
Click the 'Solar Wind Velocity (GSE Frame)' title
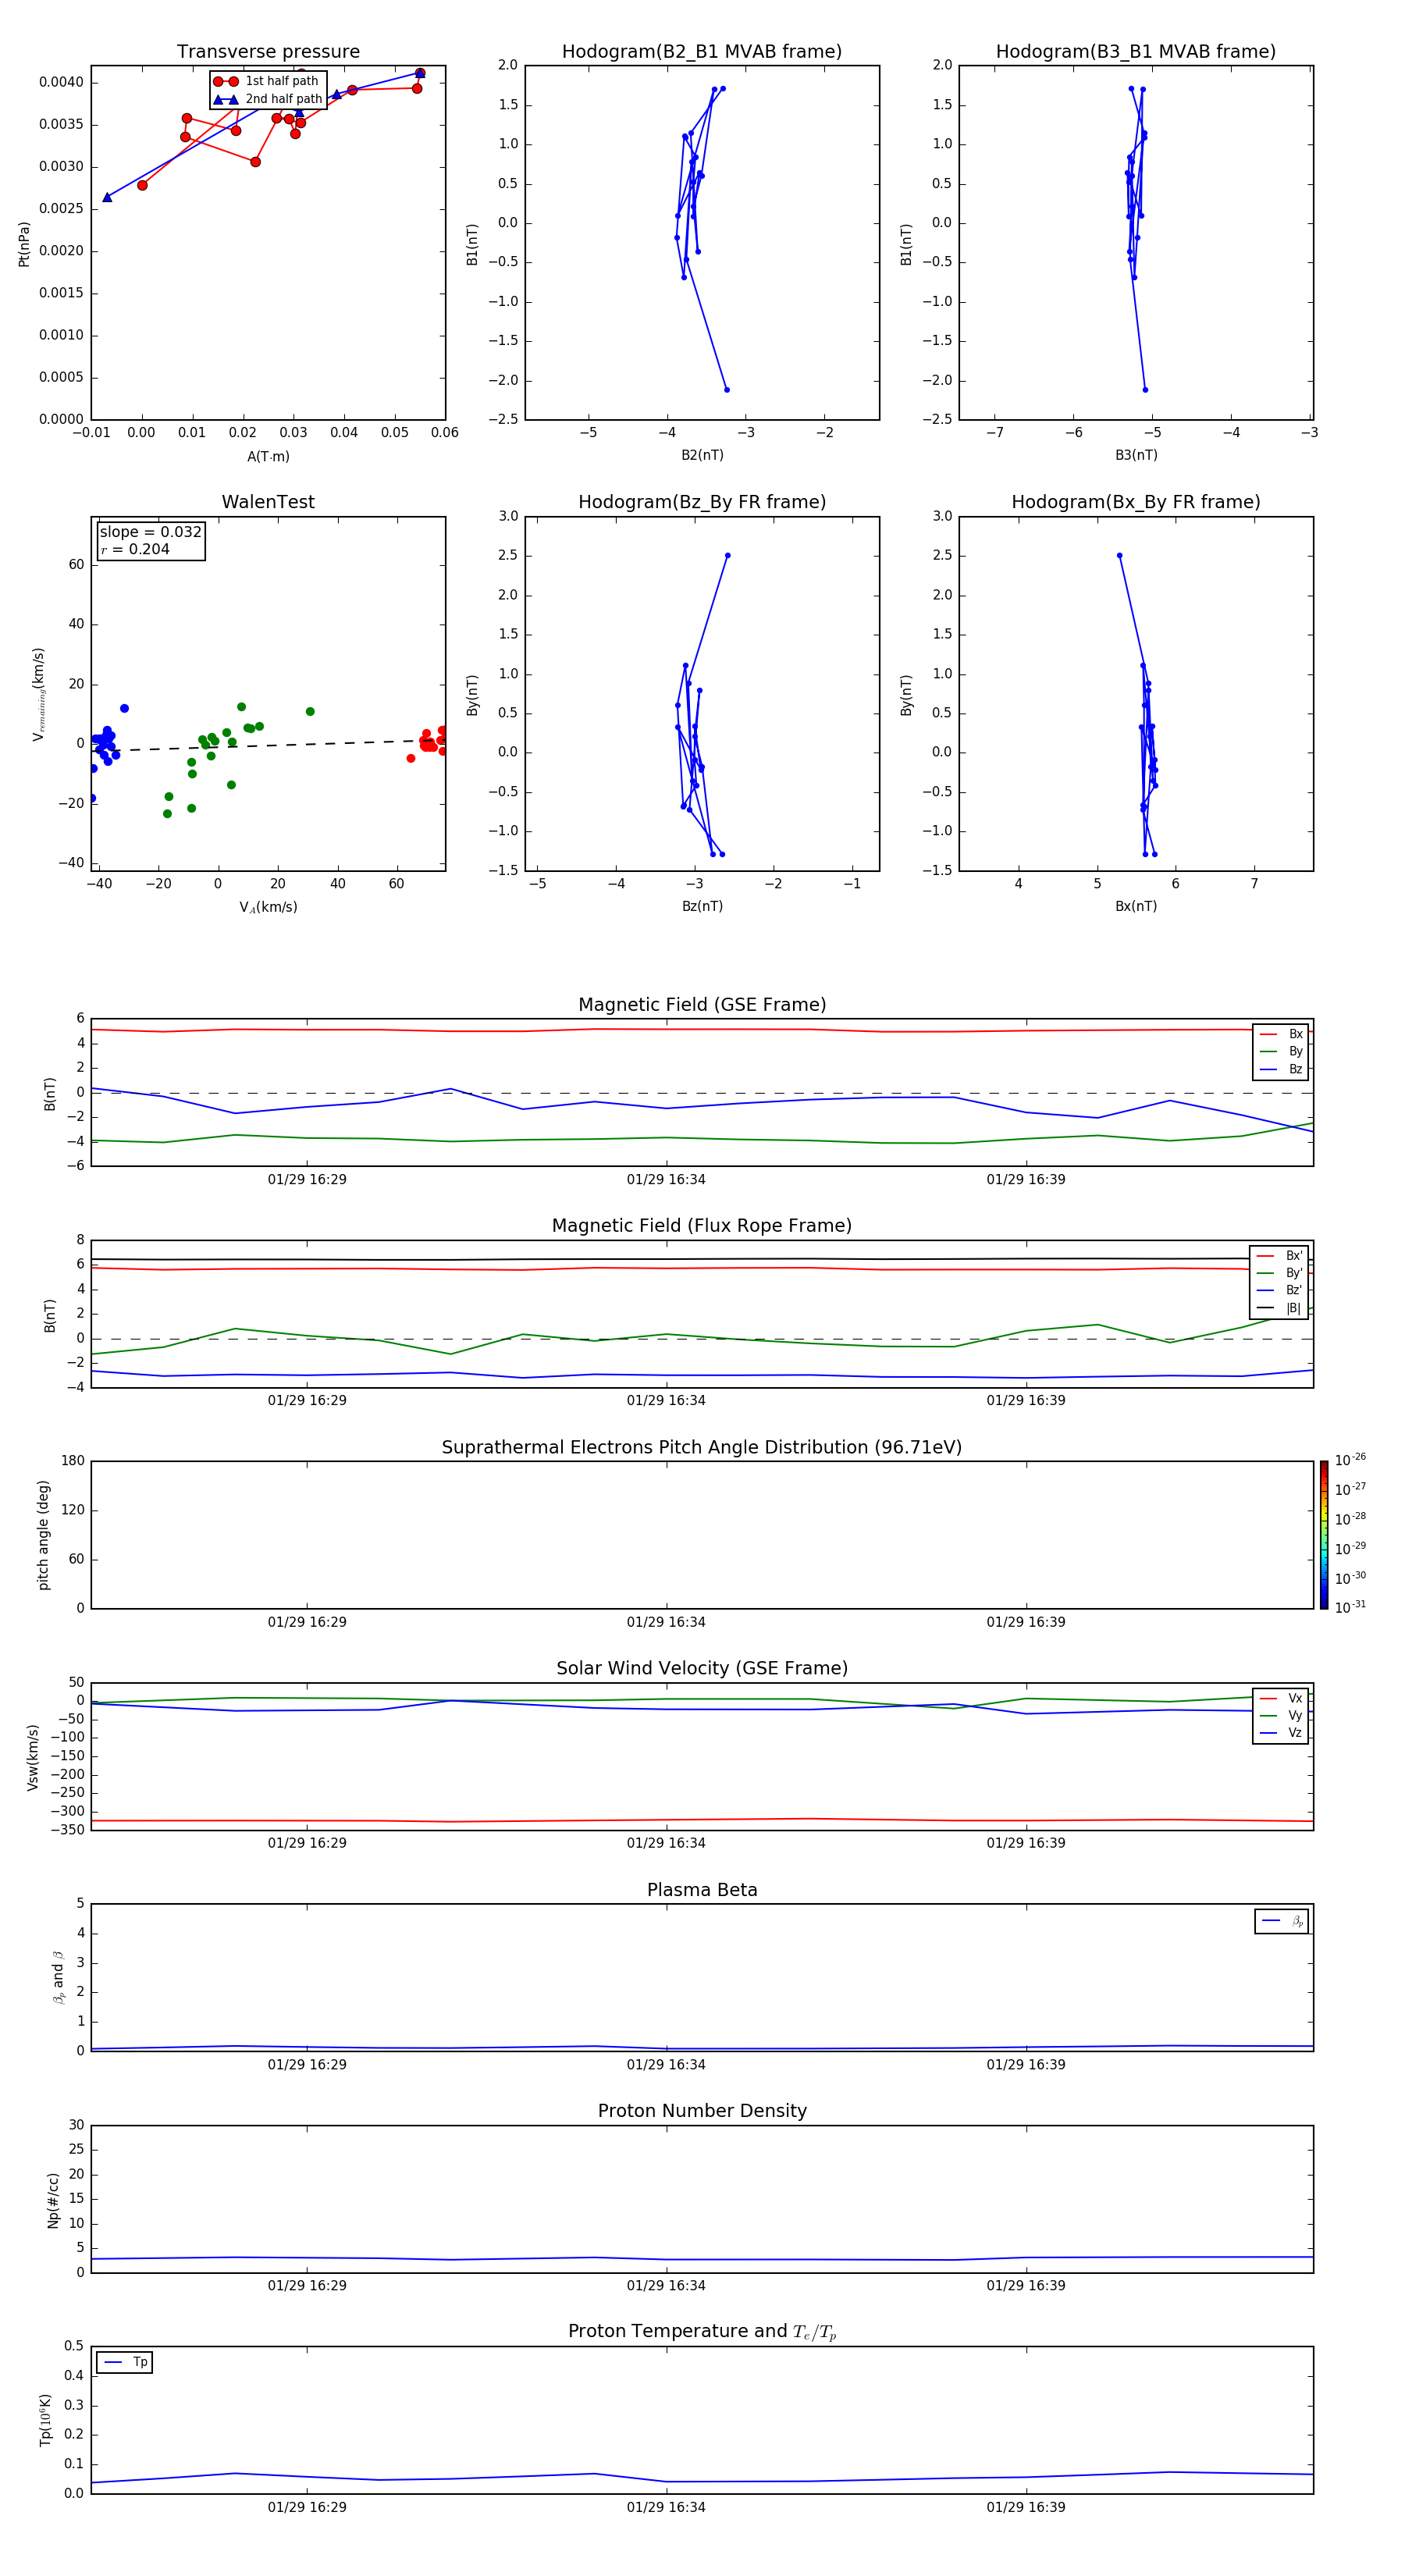702,1668
